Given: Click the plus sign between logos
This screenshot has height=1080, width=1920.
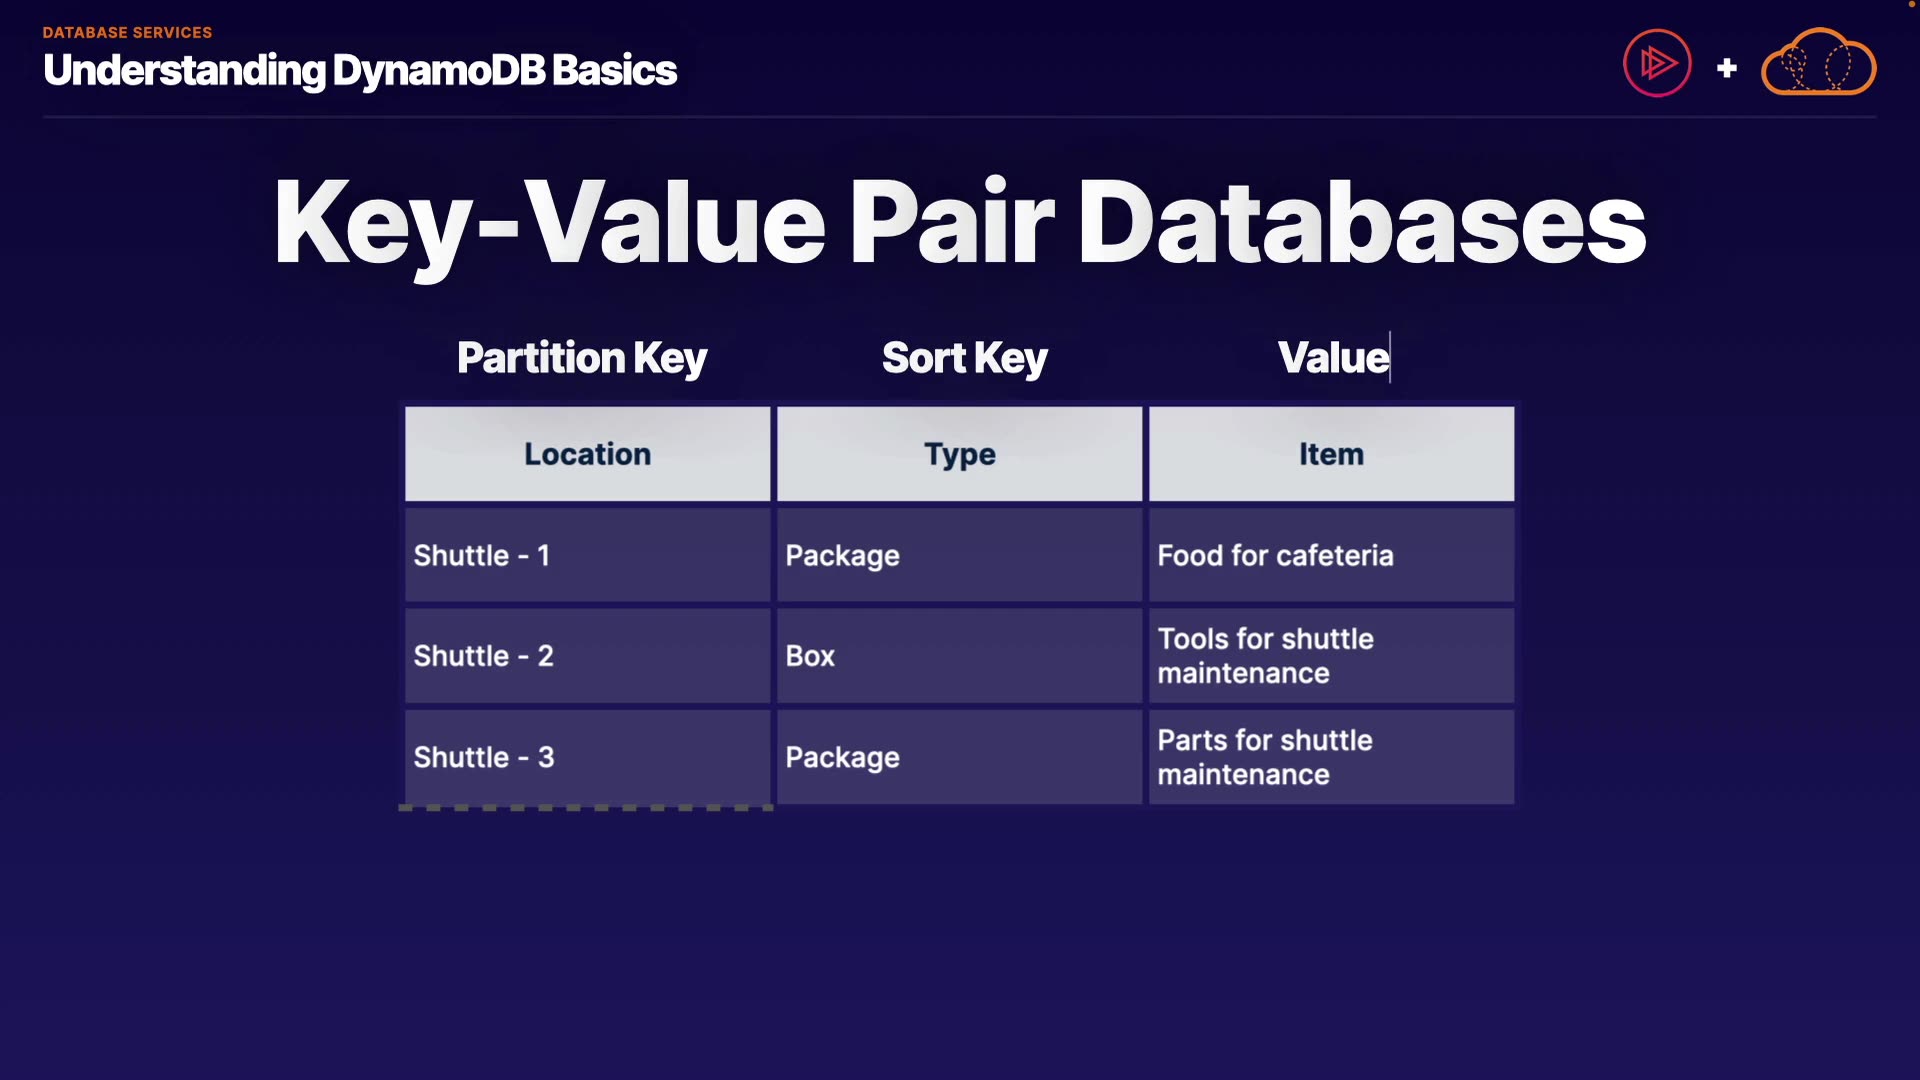Looking at the screenshot, I should (1726, 68).
